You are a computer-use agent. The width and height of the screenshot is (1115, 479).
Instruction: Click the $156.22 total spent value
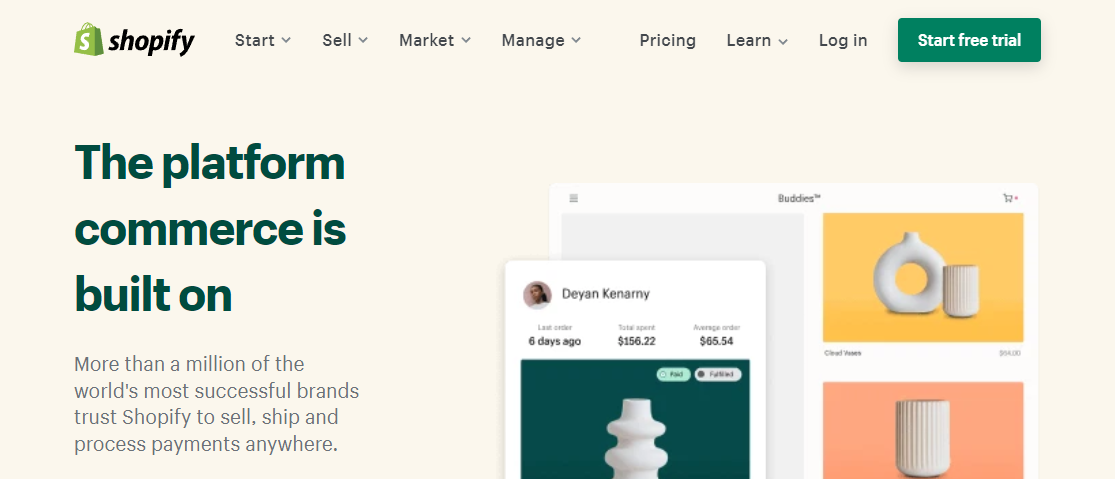(x=636, y=341)
